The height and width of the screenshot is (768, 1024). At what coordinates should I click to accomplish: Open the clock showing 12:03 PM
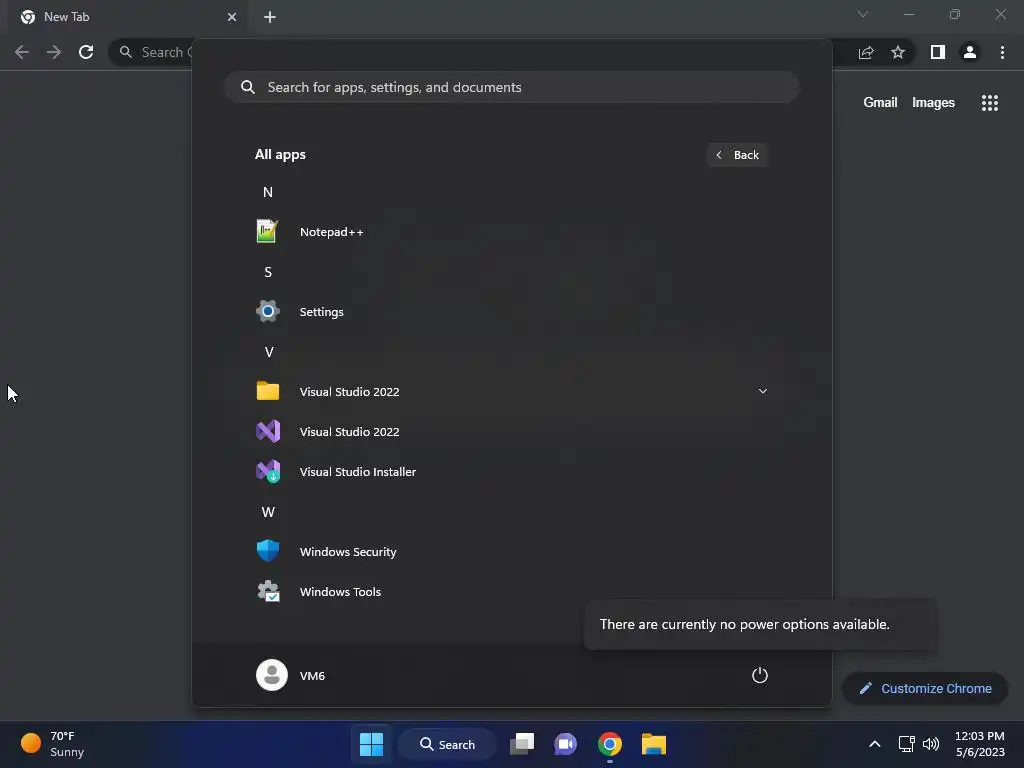coord(980,744)
